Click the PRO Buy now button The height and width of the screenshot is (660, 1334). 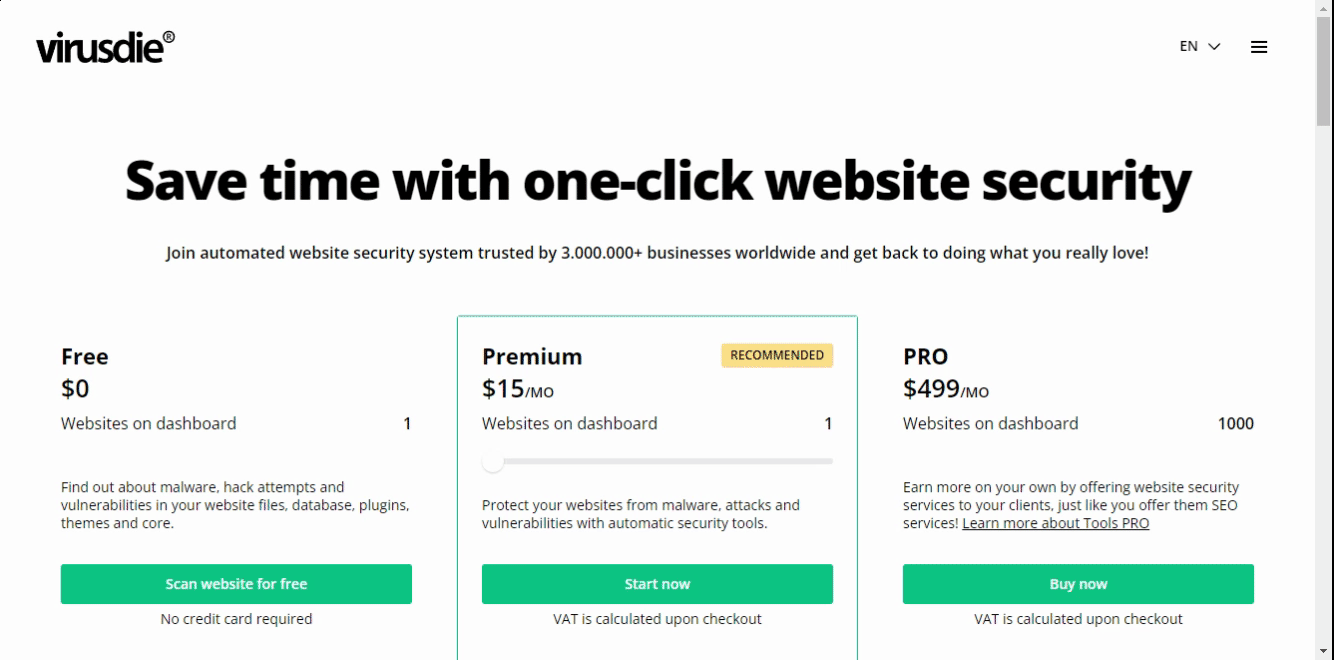[x=1078, y=584]
